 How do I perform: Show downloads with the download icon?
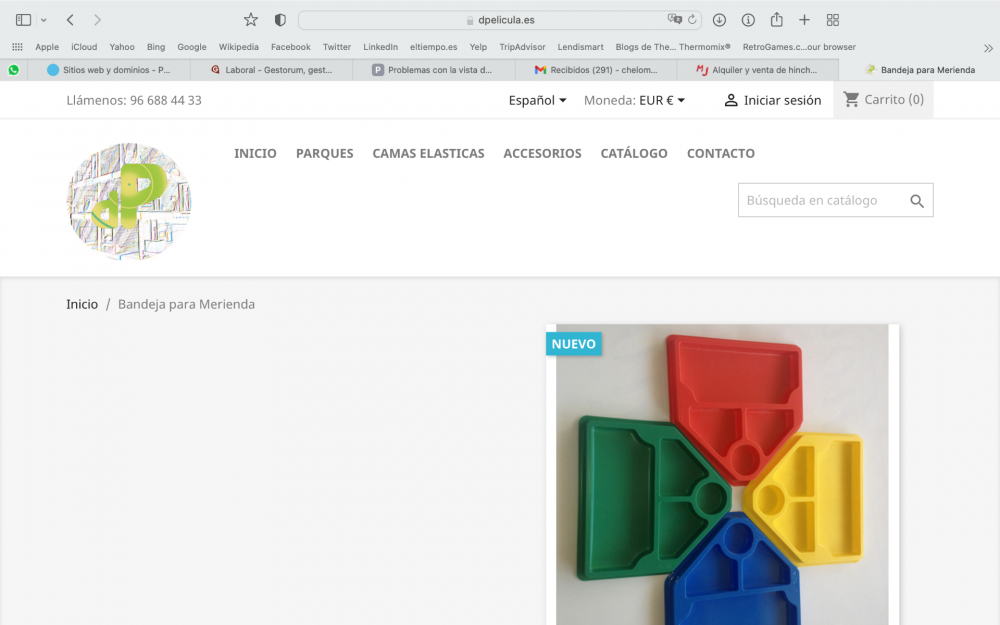(x=719, y=20)
